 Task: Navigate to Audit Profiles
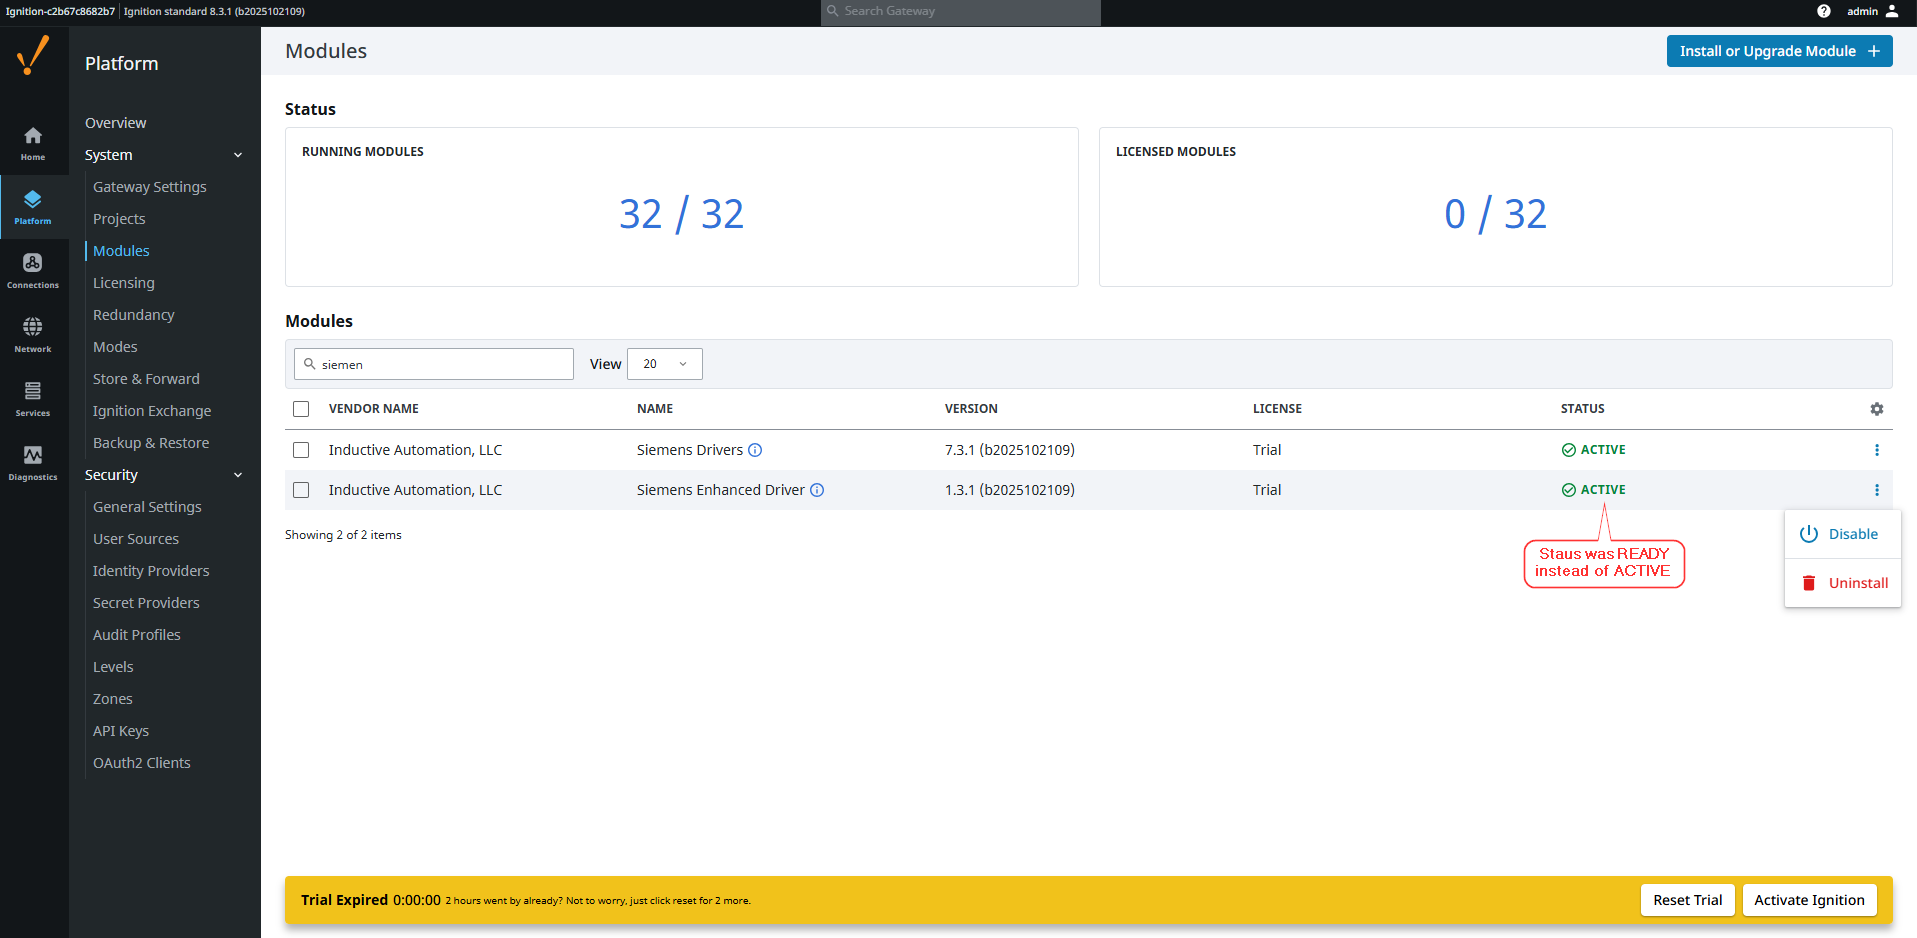click(x=137, y=635)
